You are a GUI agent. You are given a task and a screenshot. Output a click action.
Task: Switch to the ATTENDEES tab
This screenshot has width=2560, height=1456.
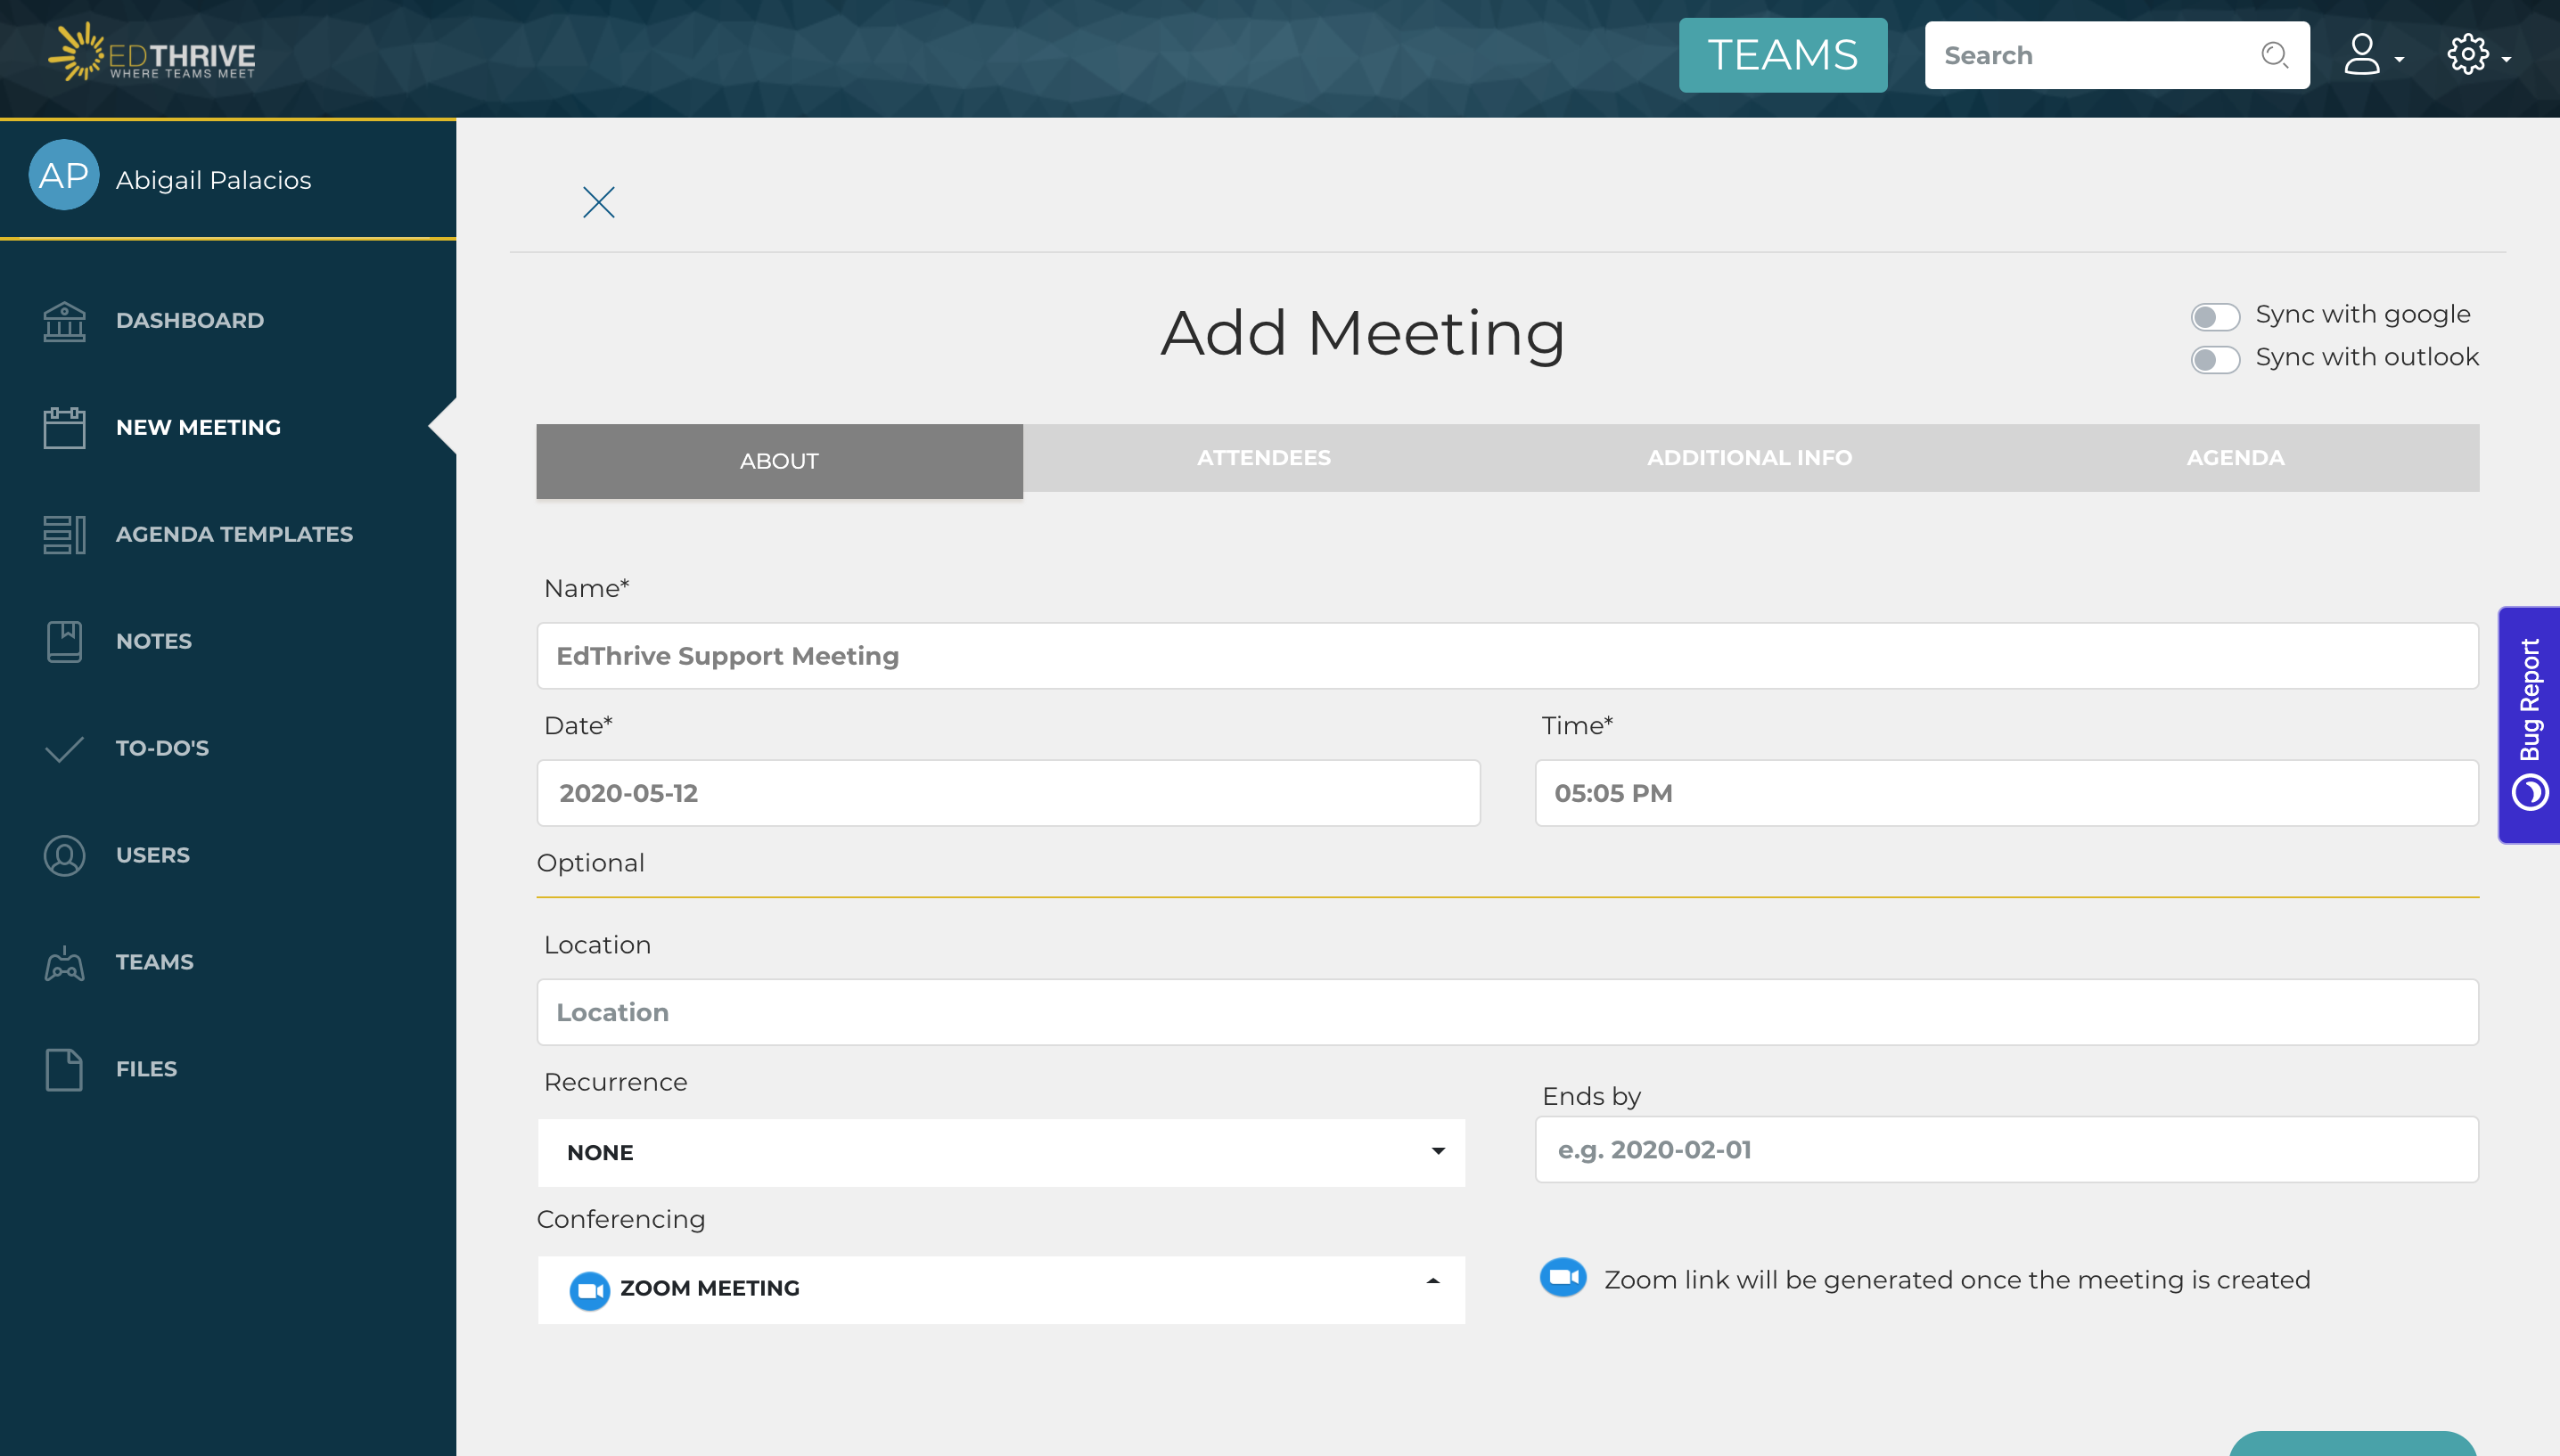click(1264, 457)
